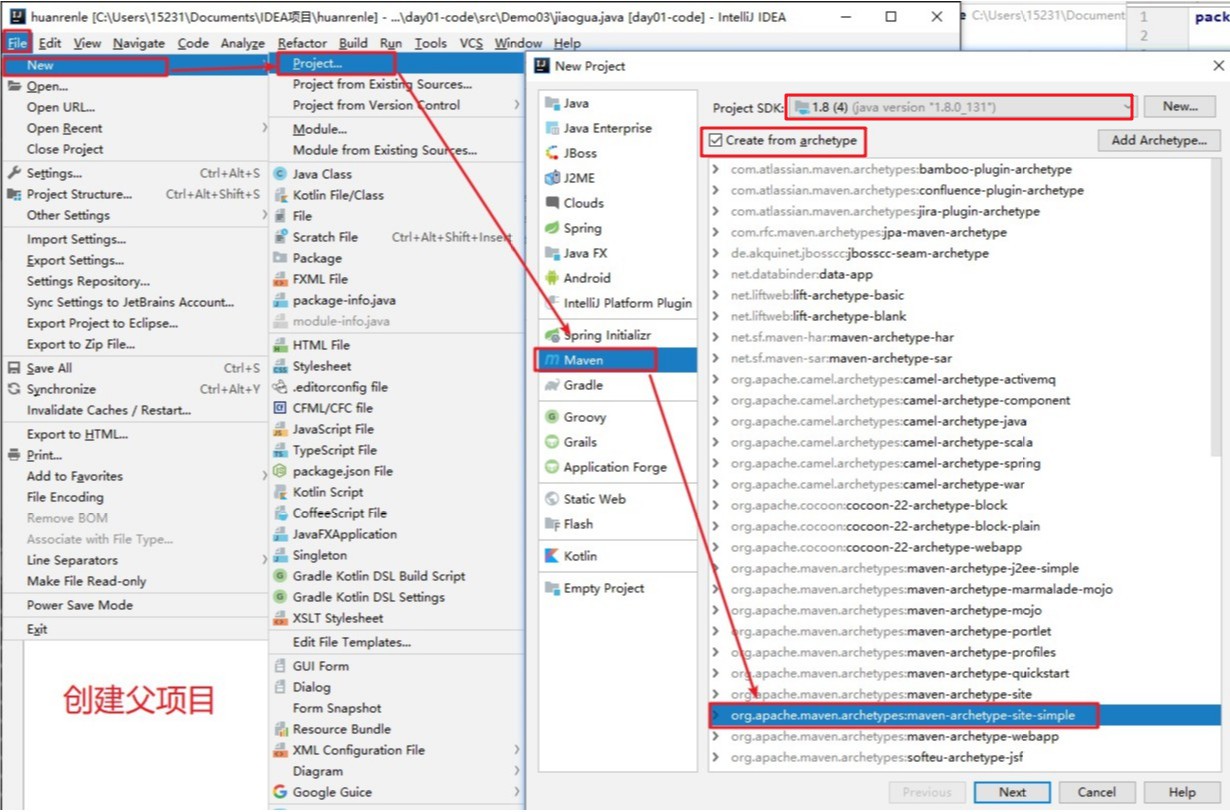Click the Settings wrench icon in File menu
The width and height of the screenshot is (1230, 812).
point(14,173)
